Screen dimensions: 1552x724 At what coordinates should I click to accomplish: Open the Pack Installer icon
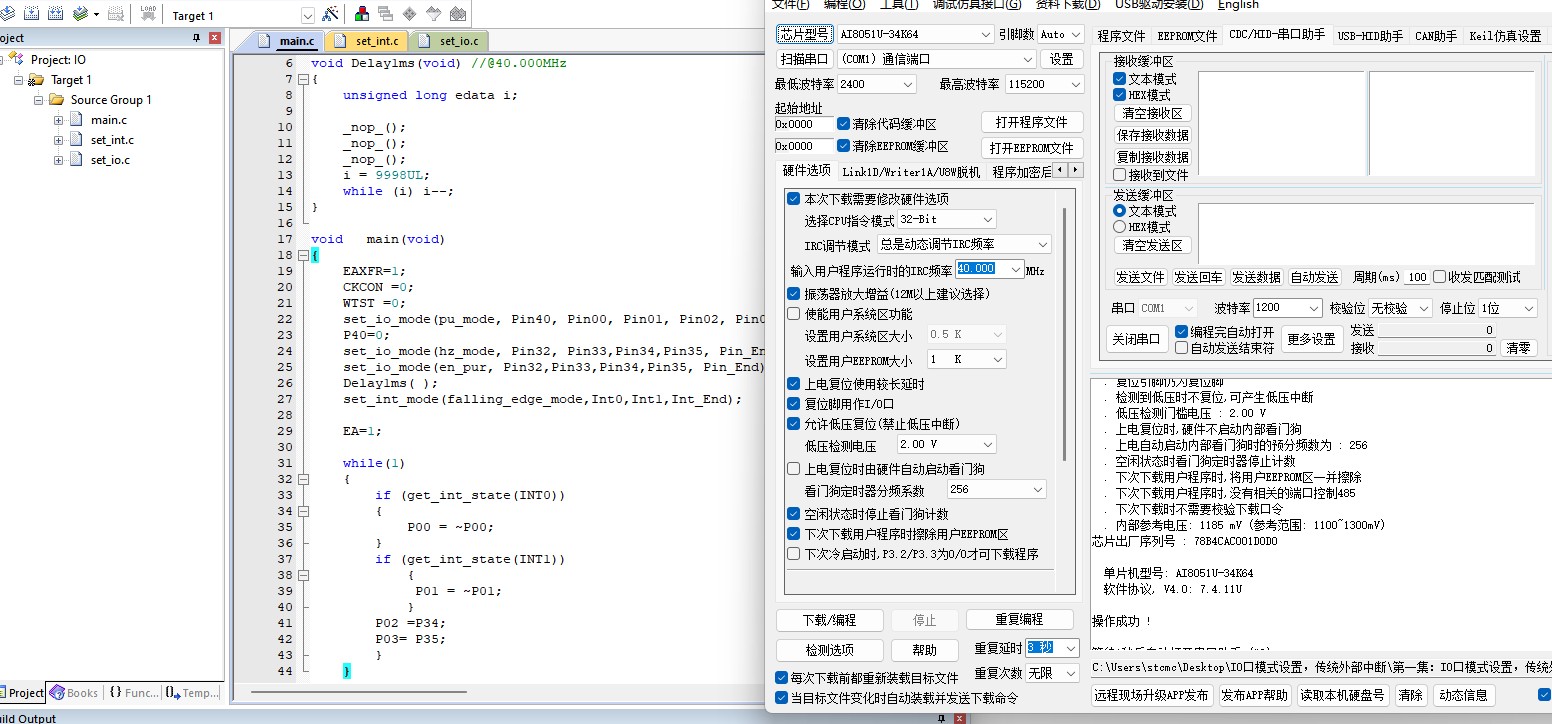(x=457, y=15)
